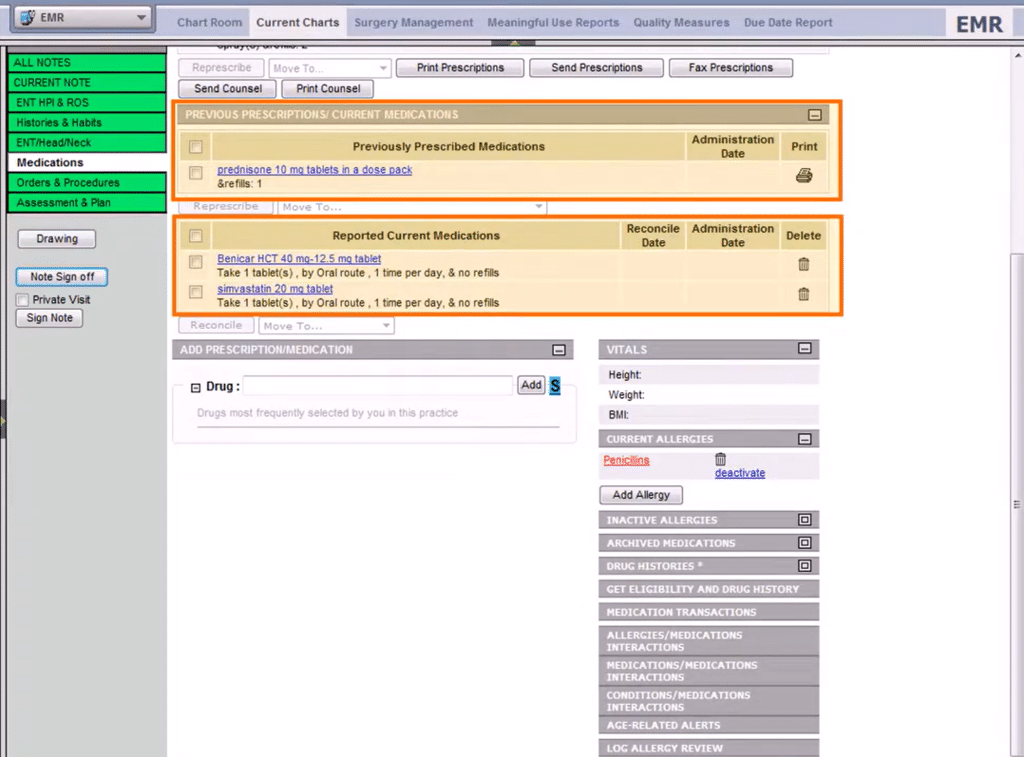The image size is (1024, 757).
Task: Open the Benicar HCT 40 mg-12.5 mg link
Action: coord(299,259)
